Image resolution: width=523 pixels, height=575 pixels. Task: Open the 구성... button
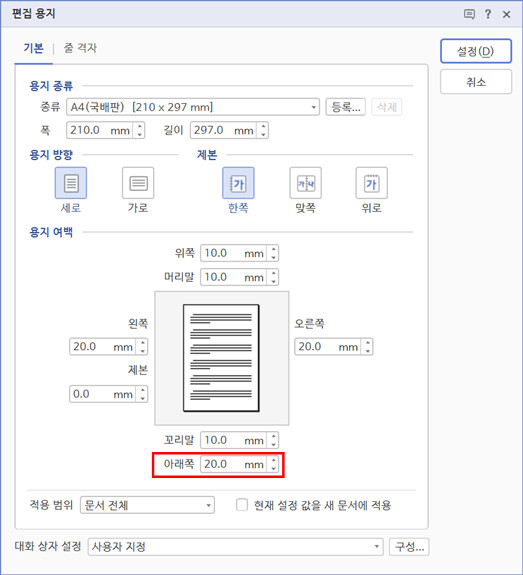click(x=409, y=547)
